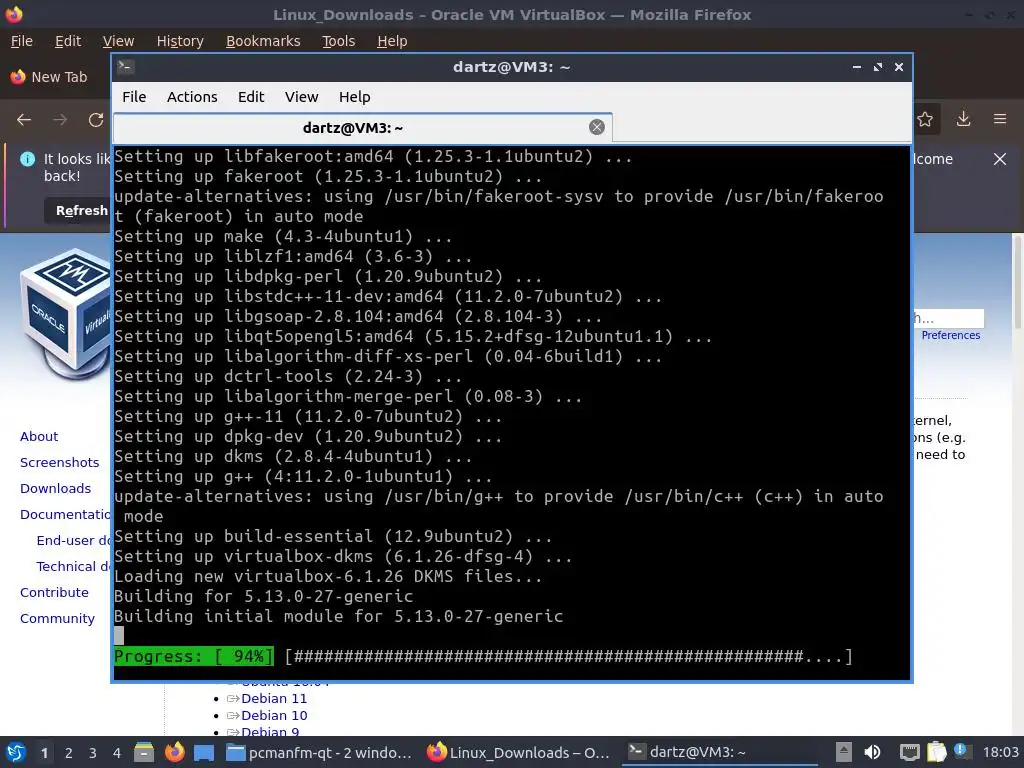
Task: Open the Screenshots link
Action: 59,462
